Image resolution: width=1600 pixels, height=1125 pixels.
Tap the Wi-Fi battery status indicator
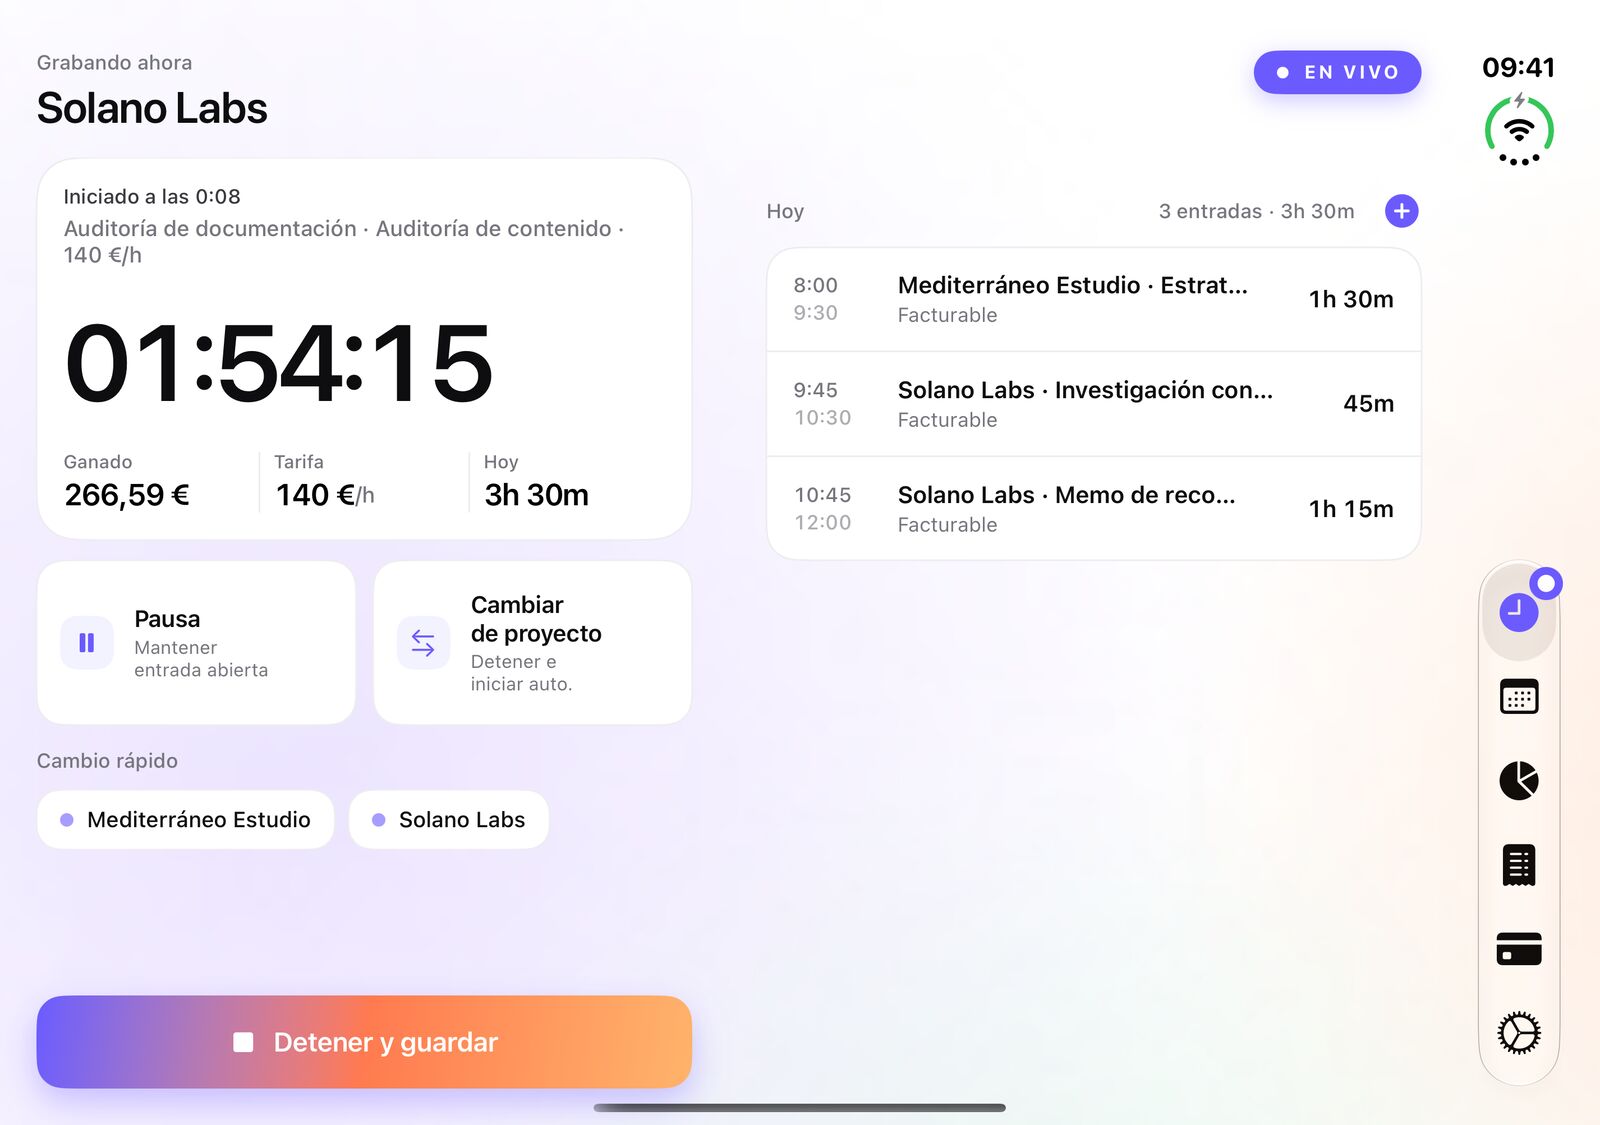coord(1518,131)
